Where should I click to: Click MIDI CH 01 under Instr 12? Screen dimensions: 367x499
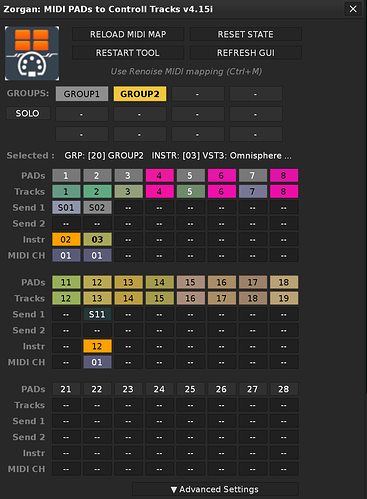click(97, 362)
